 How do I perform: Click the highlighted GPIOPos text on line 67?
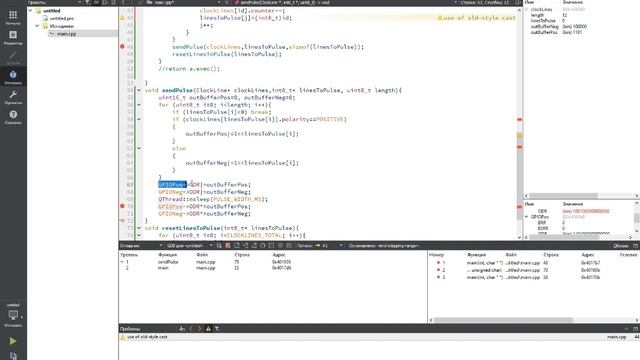172,184
